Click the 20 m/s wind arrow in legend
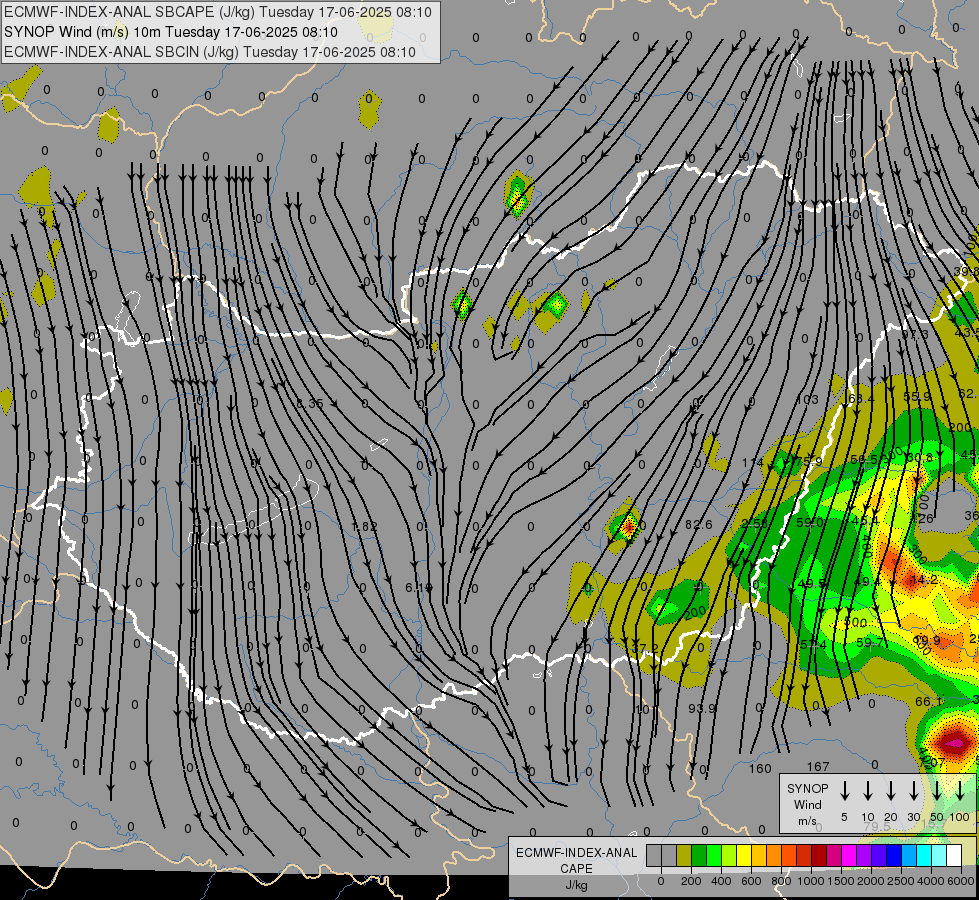Viewport: 979px width, 900px height. tap(890, 790)
